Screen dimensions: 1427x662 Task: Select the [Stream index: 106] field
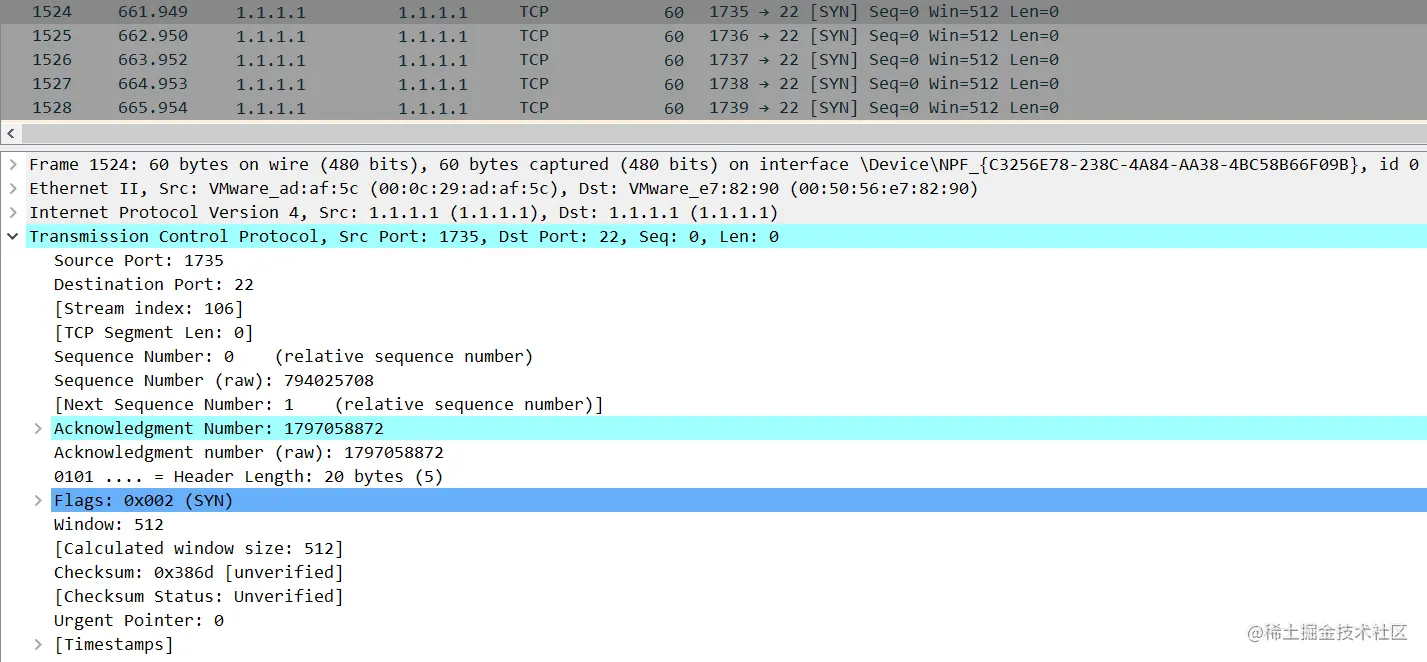tap(149, 309)
